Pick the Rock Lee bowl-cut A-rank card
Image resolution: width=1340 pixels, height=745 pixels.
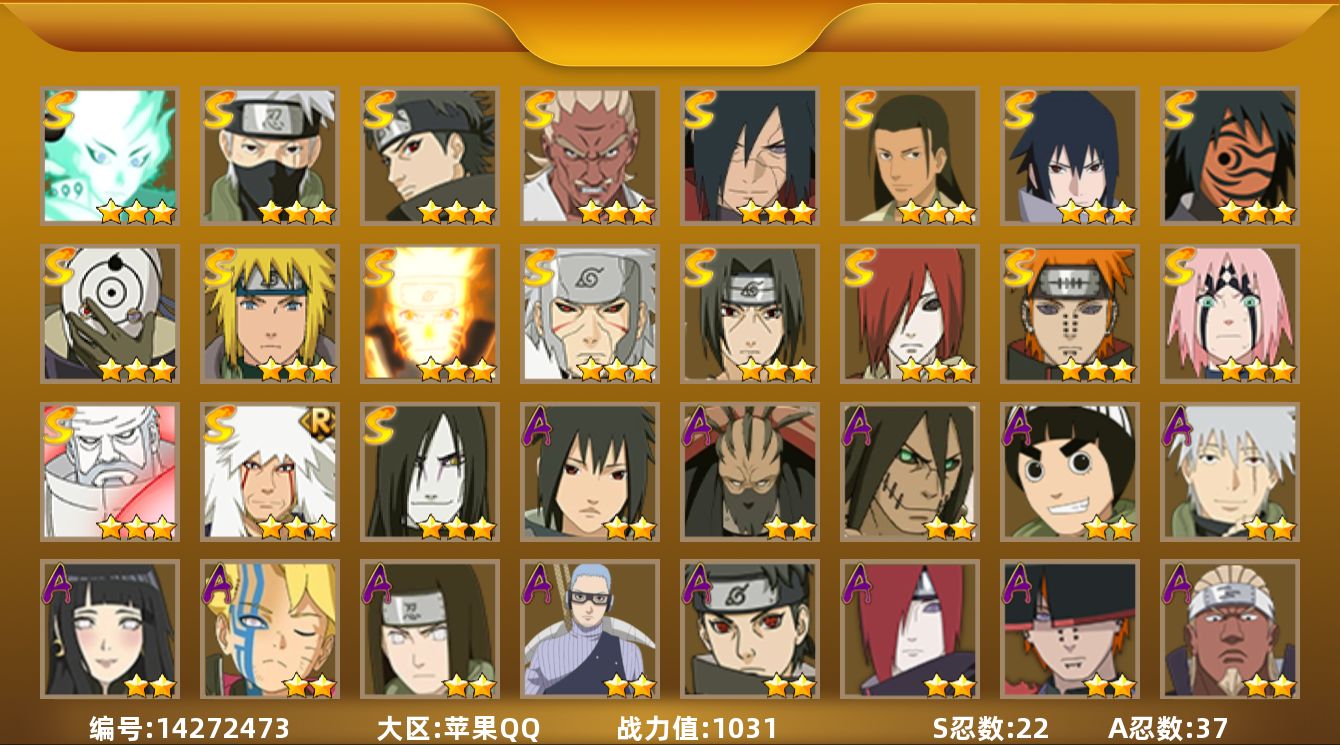click(1070, 472)
